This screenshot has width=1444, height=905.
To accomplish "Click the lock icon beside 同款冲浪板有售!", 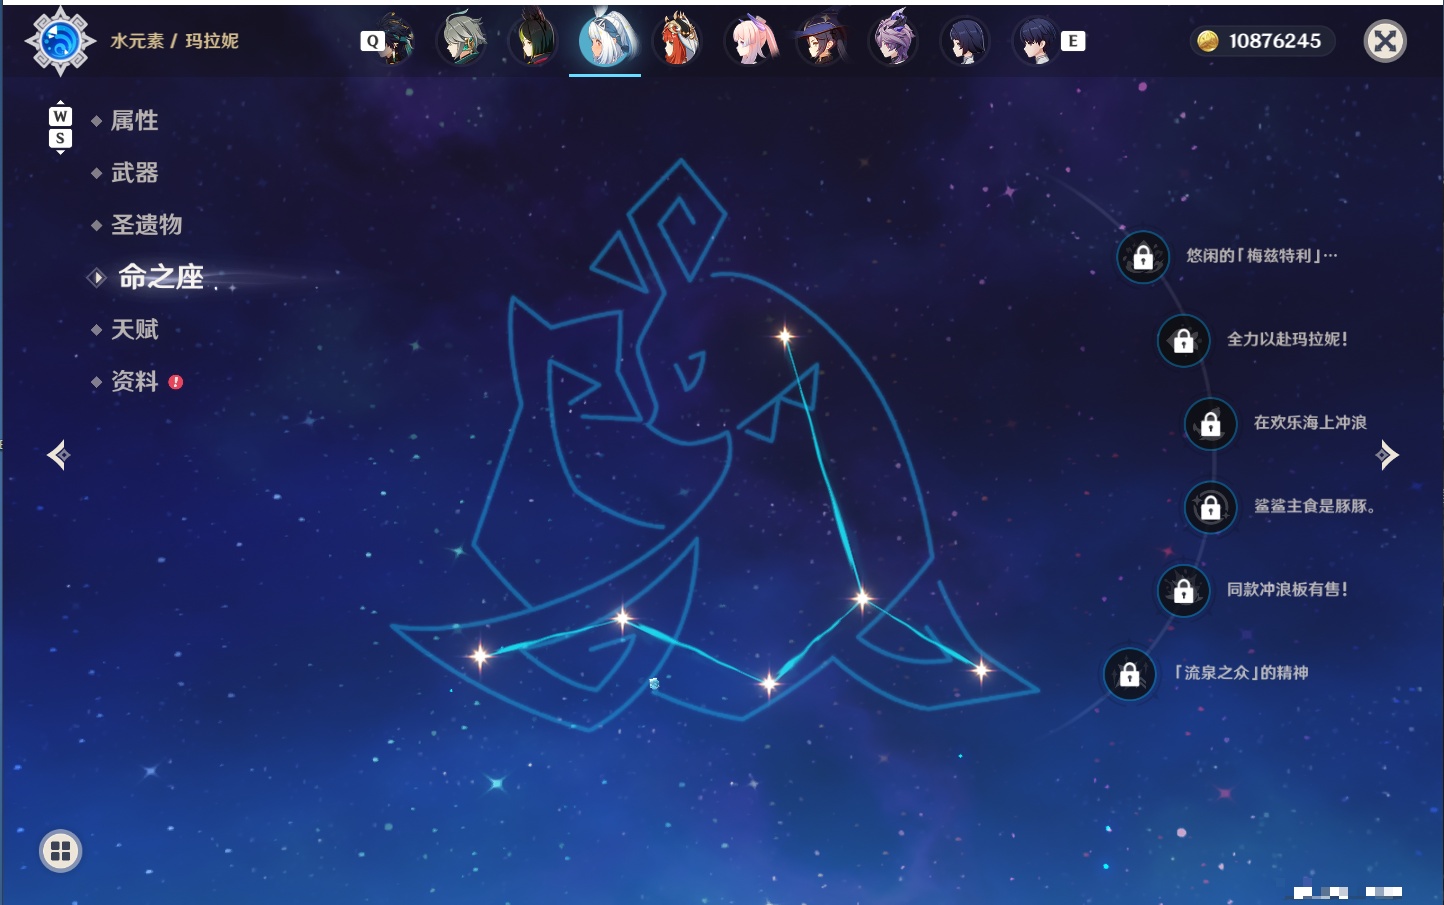I will tap(1183, 590).
